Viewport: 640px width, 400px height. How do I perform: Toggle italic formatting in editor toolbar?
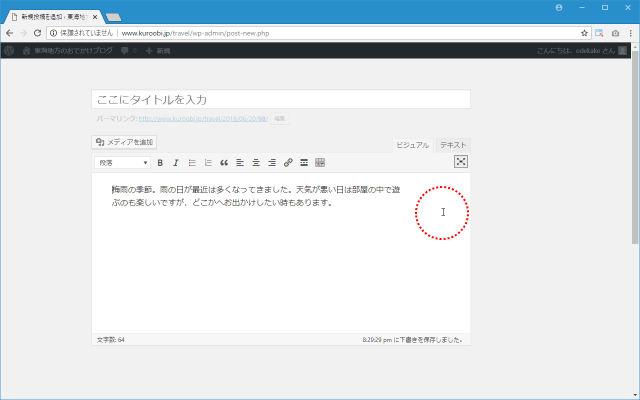[176, 162]
